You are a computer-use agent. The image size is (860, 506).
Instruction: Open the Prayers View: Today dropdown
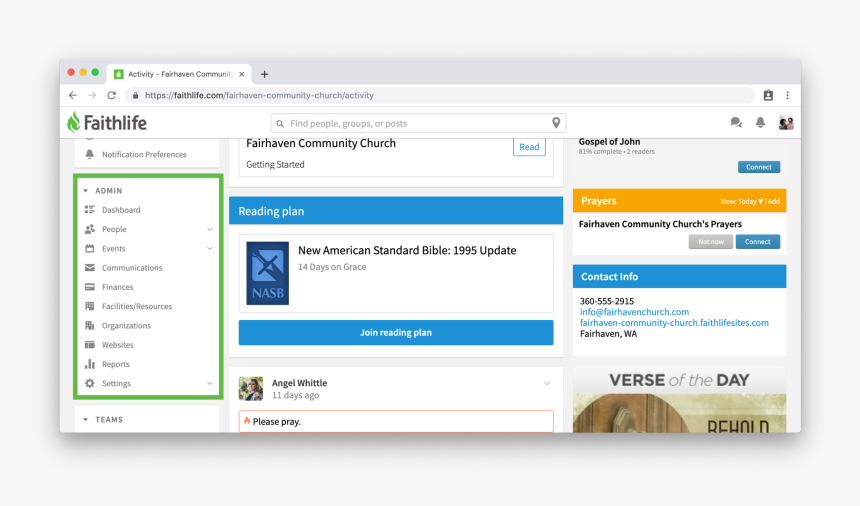[x=742, y=201]
